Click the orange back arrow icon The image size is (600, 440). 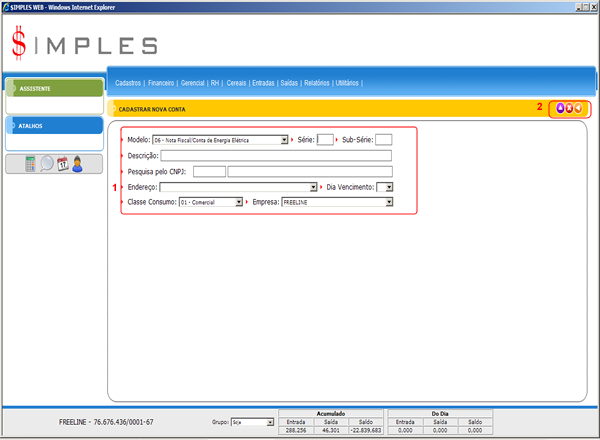(578, 108)
